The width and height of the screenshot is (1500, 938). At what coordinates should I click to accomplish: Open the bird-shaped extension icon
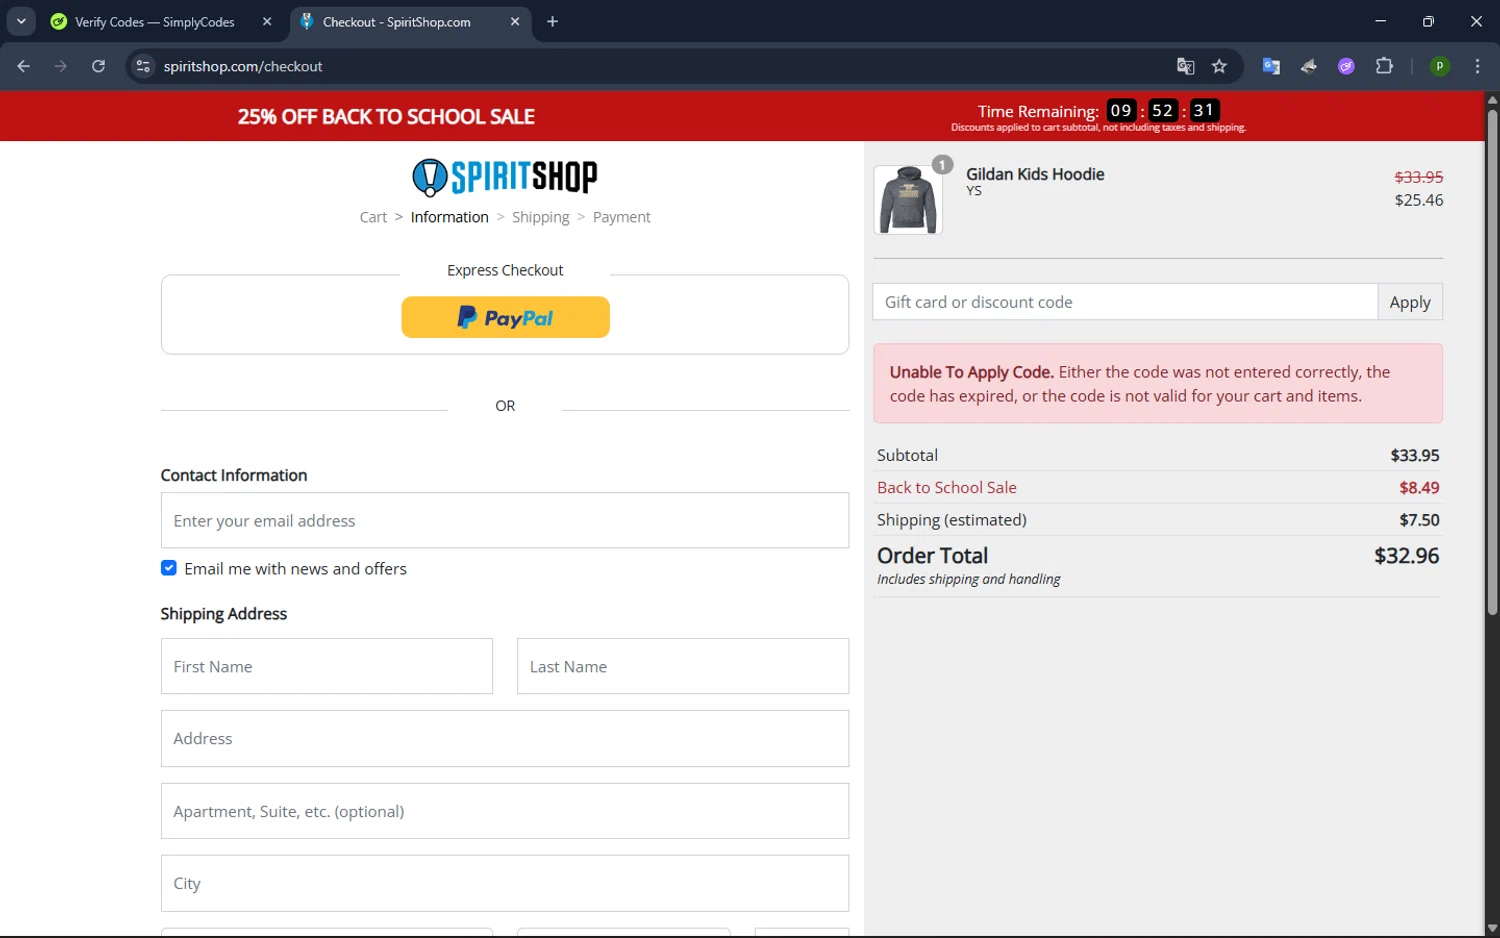tap(1309, 66)
